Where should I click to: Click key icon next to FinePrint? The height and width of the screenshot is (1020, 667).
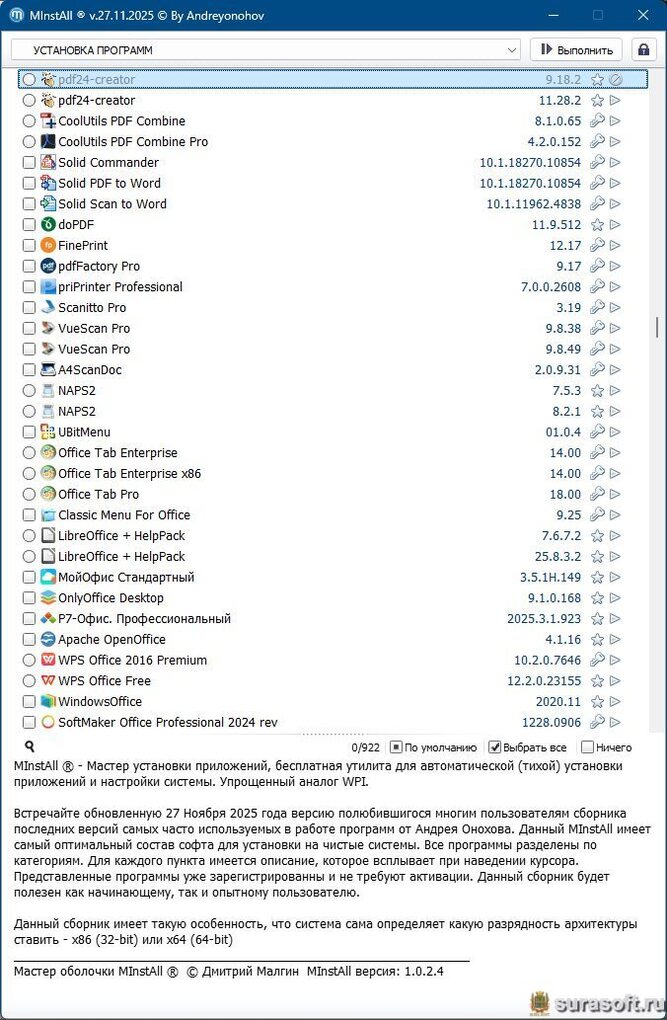pos(598,246)
